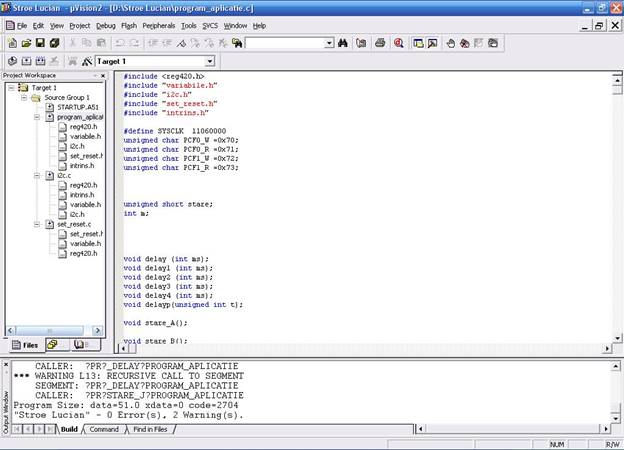The width and height of the screenshot is (624, 450).
Task: Open the find text combo box arrow
Action: 329,43
